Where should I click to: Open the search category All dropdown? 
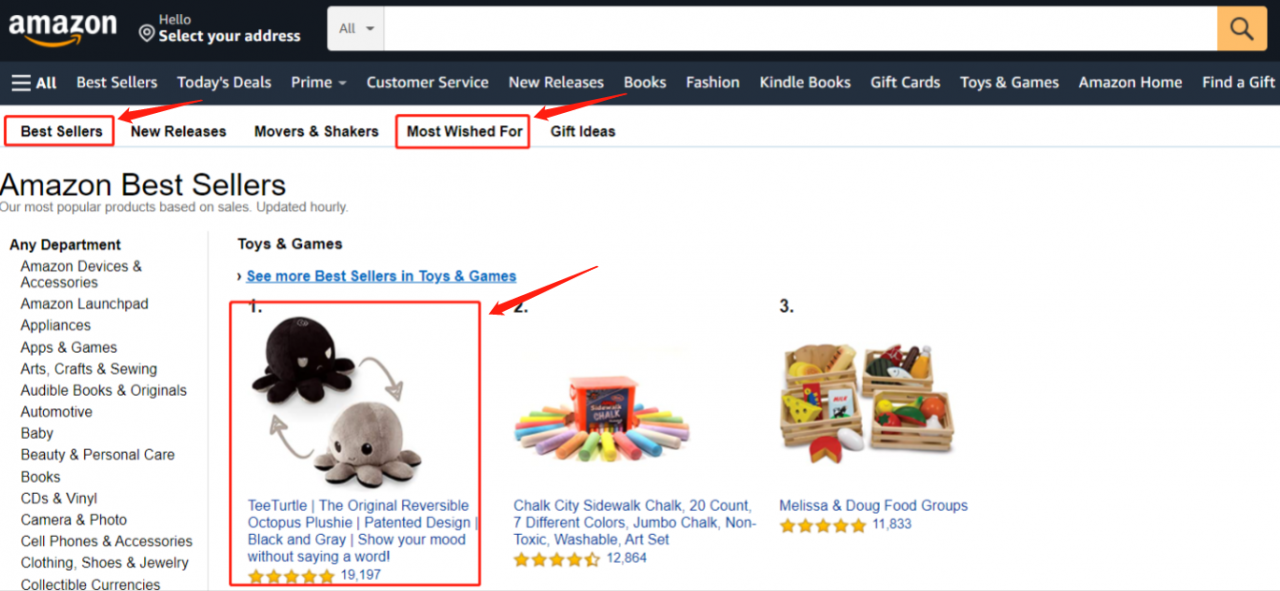[356, 28]
